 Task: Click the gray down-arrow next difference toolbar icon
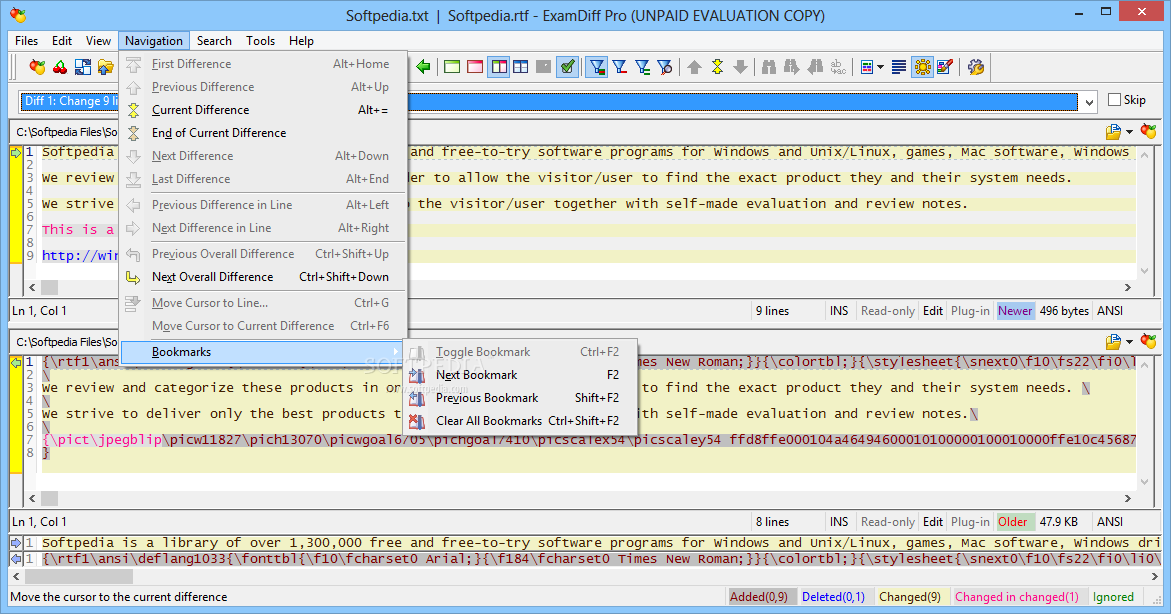click(x=740, y=67)
